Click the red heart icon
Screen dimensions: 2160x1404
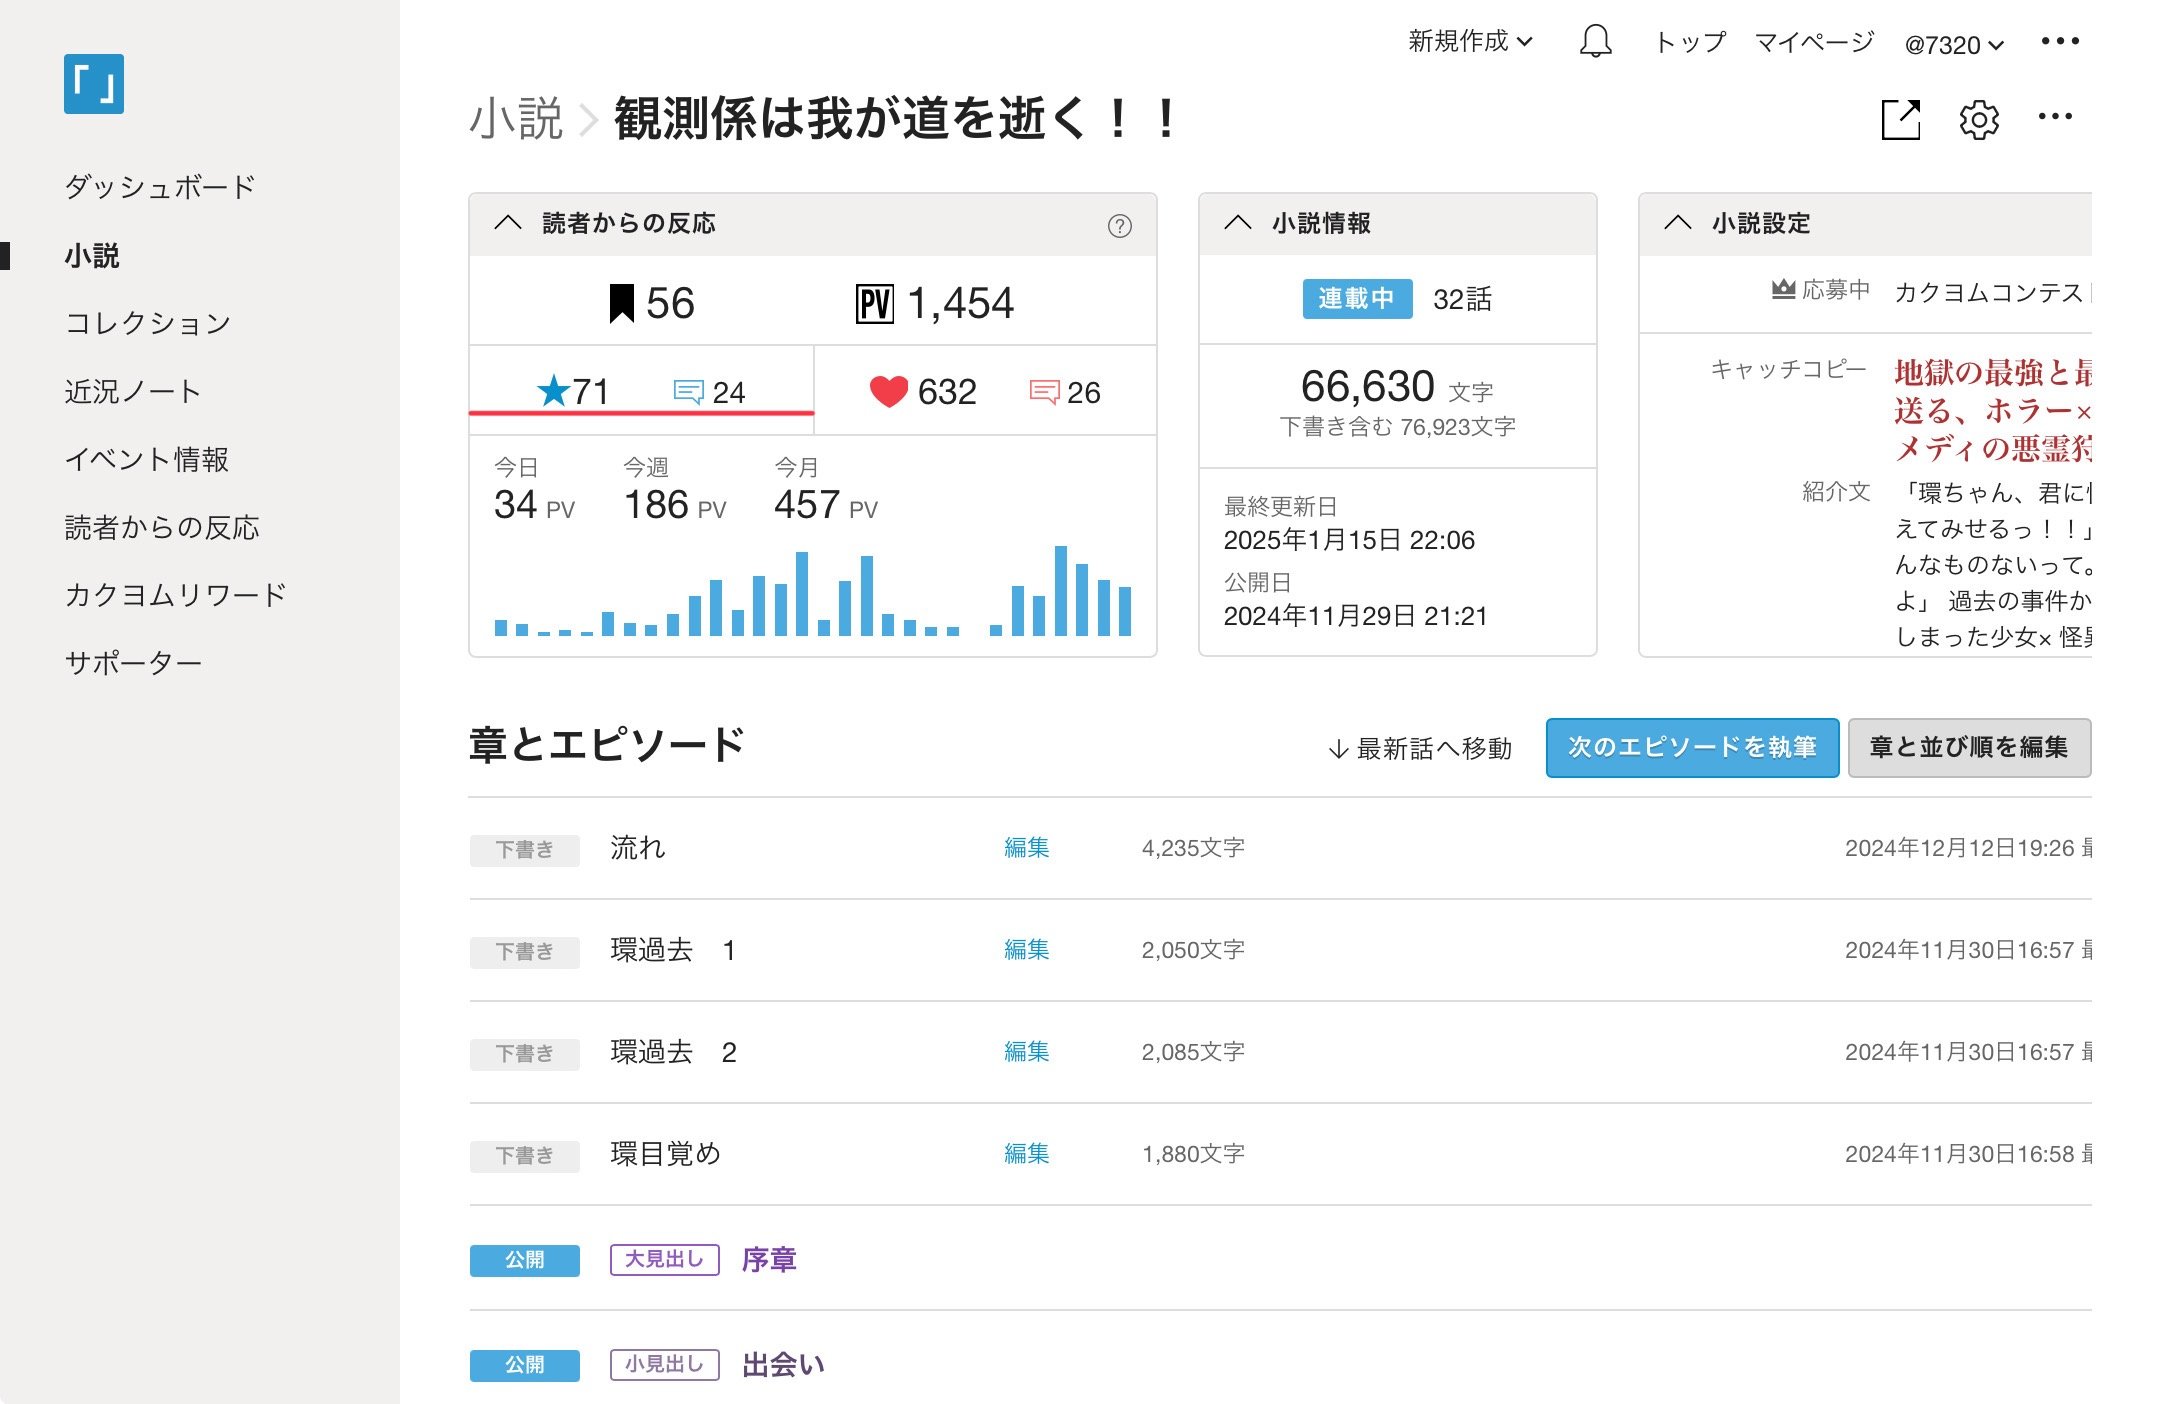point(888,391)
